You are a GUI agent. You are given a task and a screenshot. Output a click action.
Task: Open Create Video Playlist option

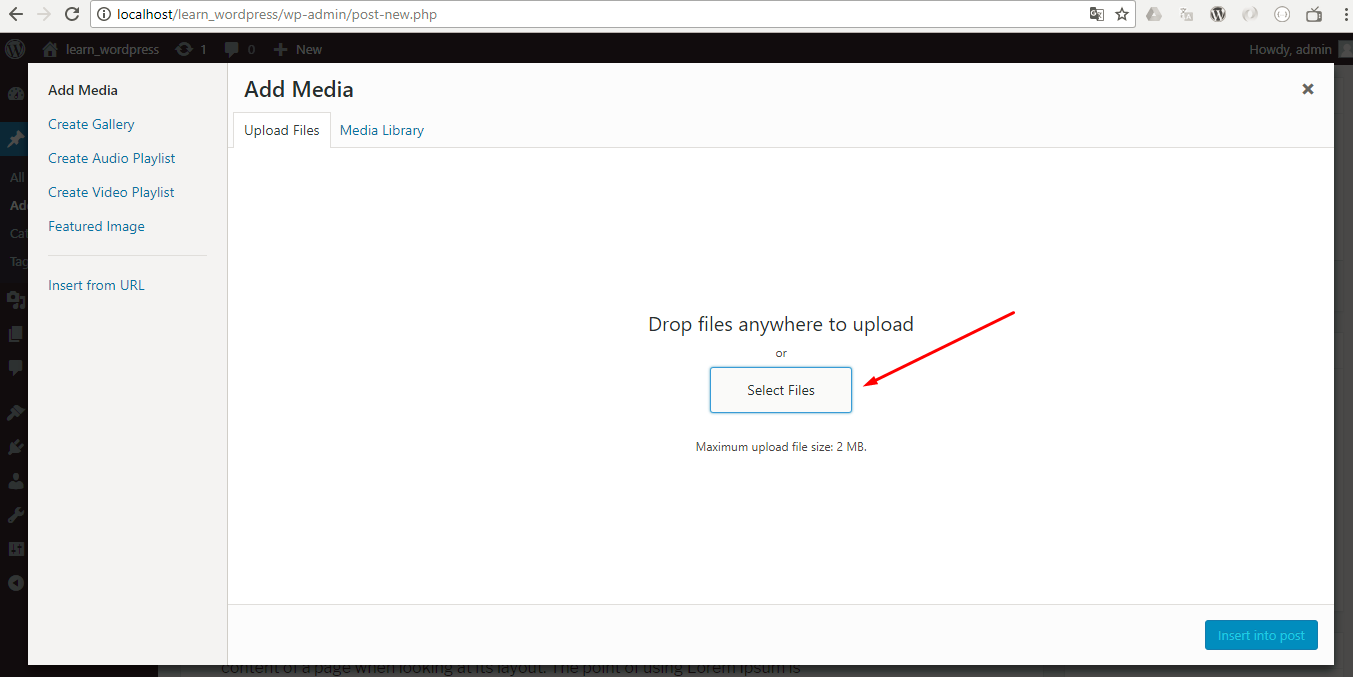point(111,192)
